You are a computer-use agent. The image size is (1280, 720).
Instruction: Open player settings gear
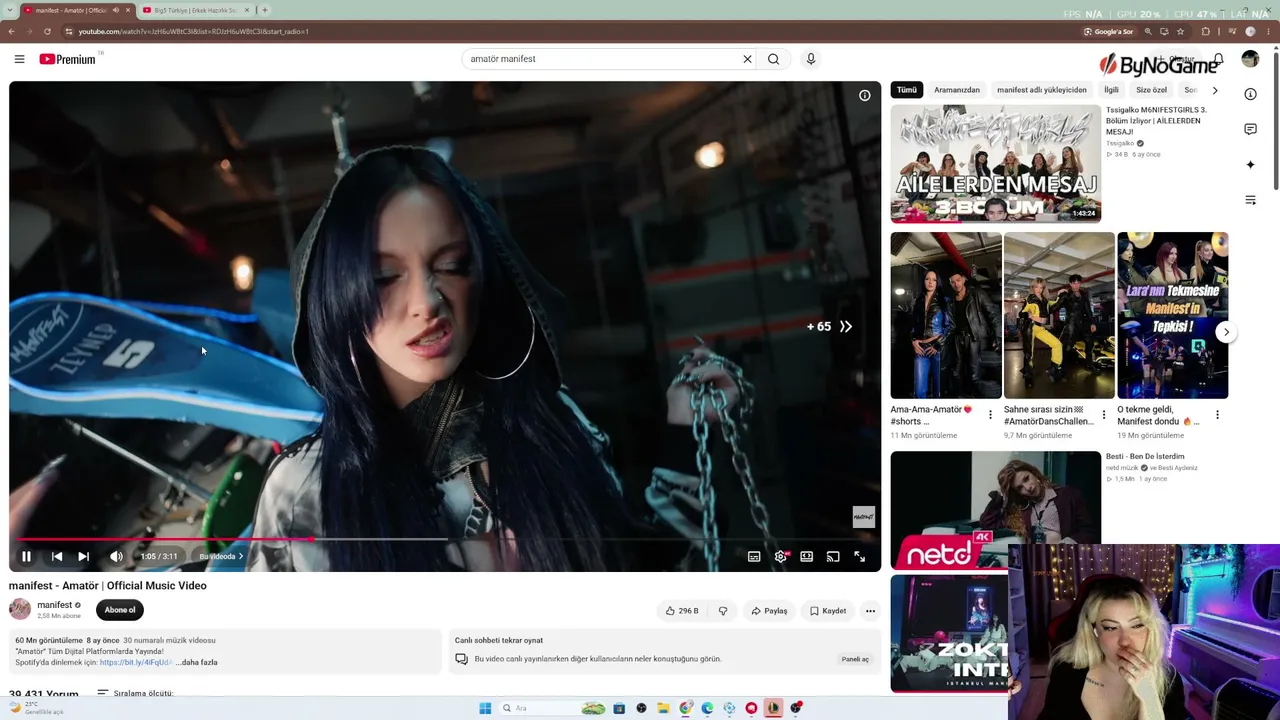coord(781,557)
